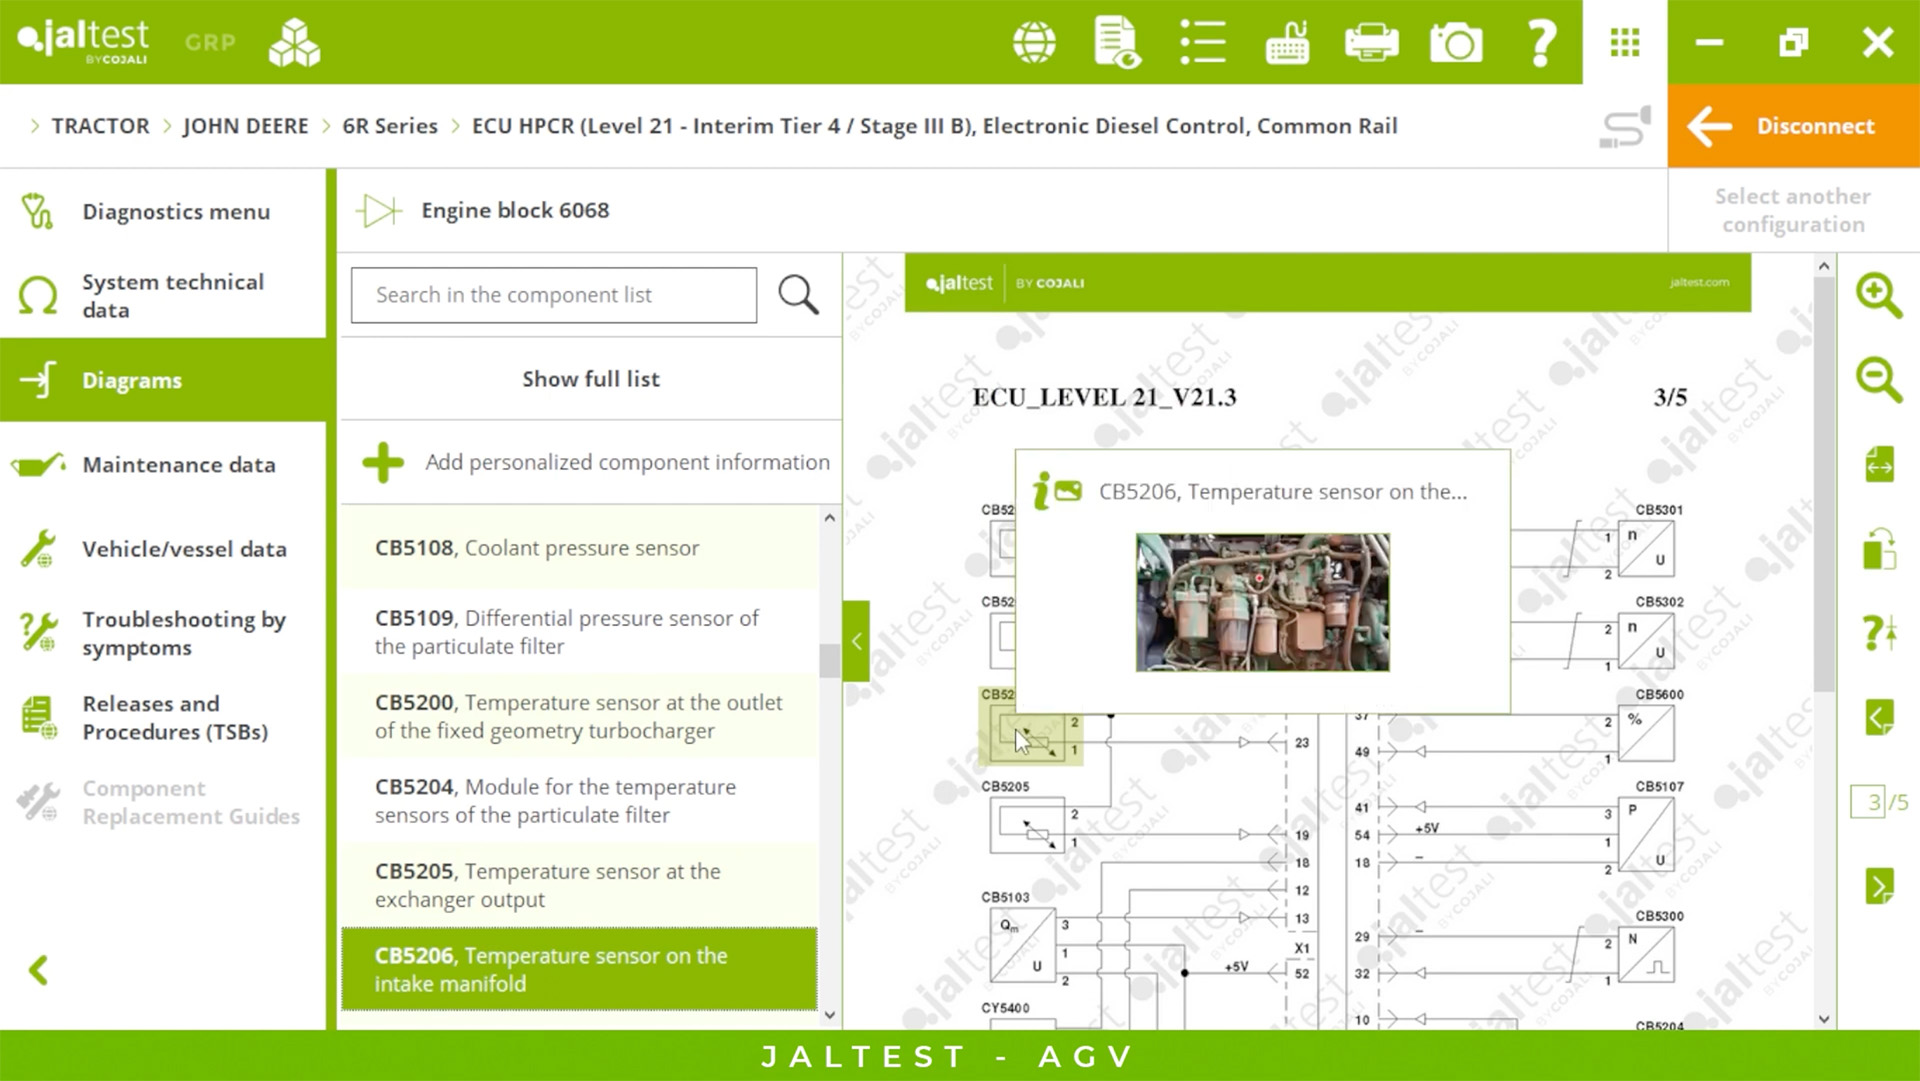This screenshot has height=1081, width=1920.
Task: Click the zoom out magnifier icon
Action: 1878,380
